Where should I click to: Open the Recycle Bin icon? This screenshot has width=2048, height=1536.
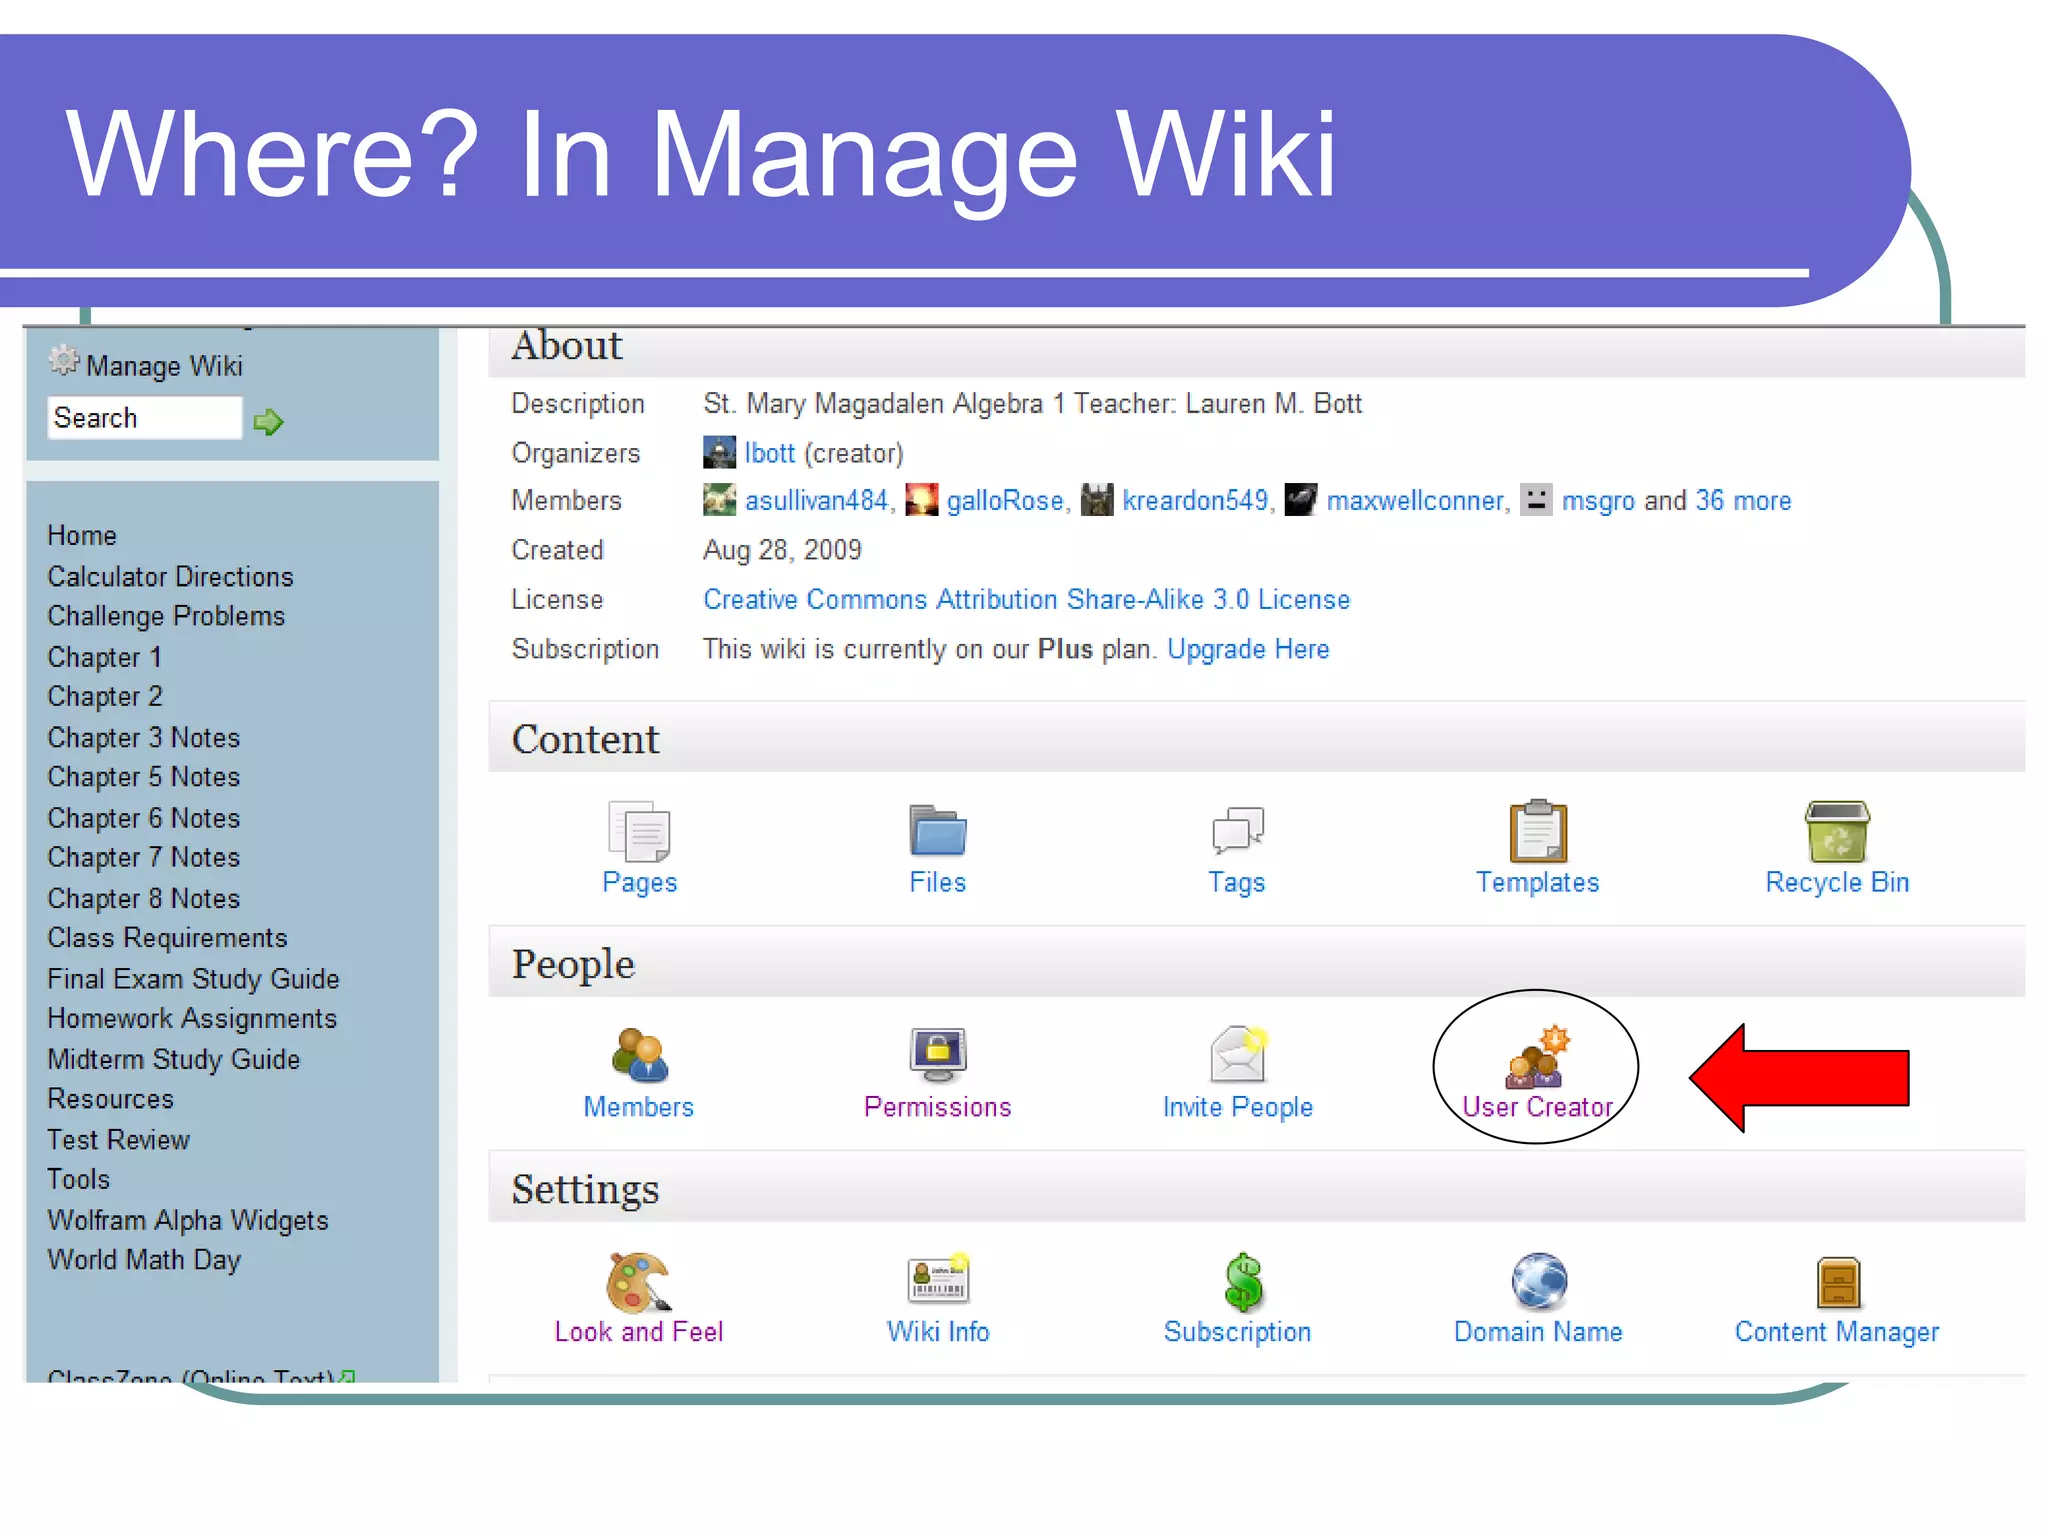pos(1837,831)
